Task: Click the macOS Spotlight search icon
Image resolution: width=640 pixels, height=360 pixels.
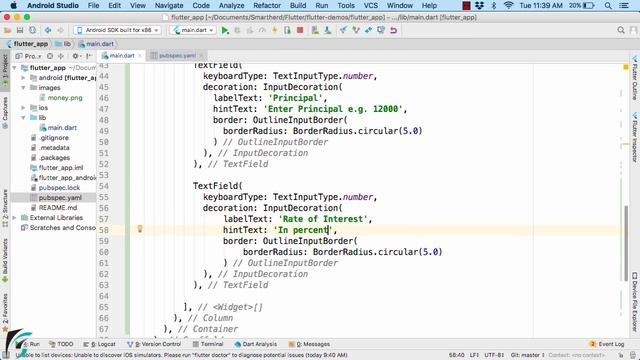Action: [x=608, y=6]
